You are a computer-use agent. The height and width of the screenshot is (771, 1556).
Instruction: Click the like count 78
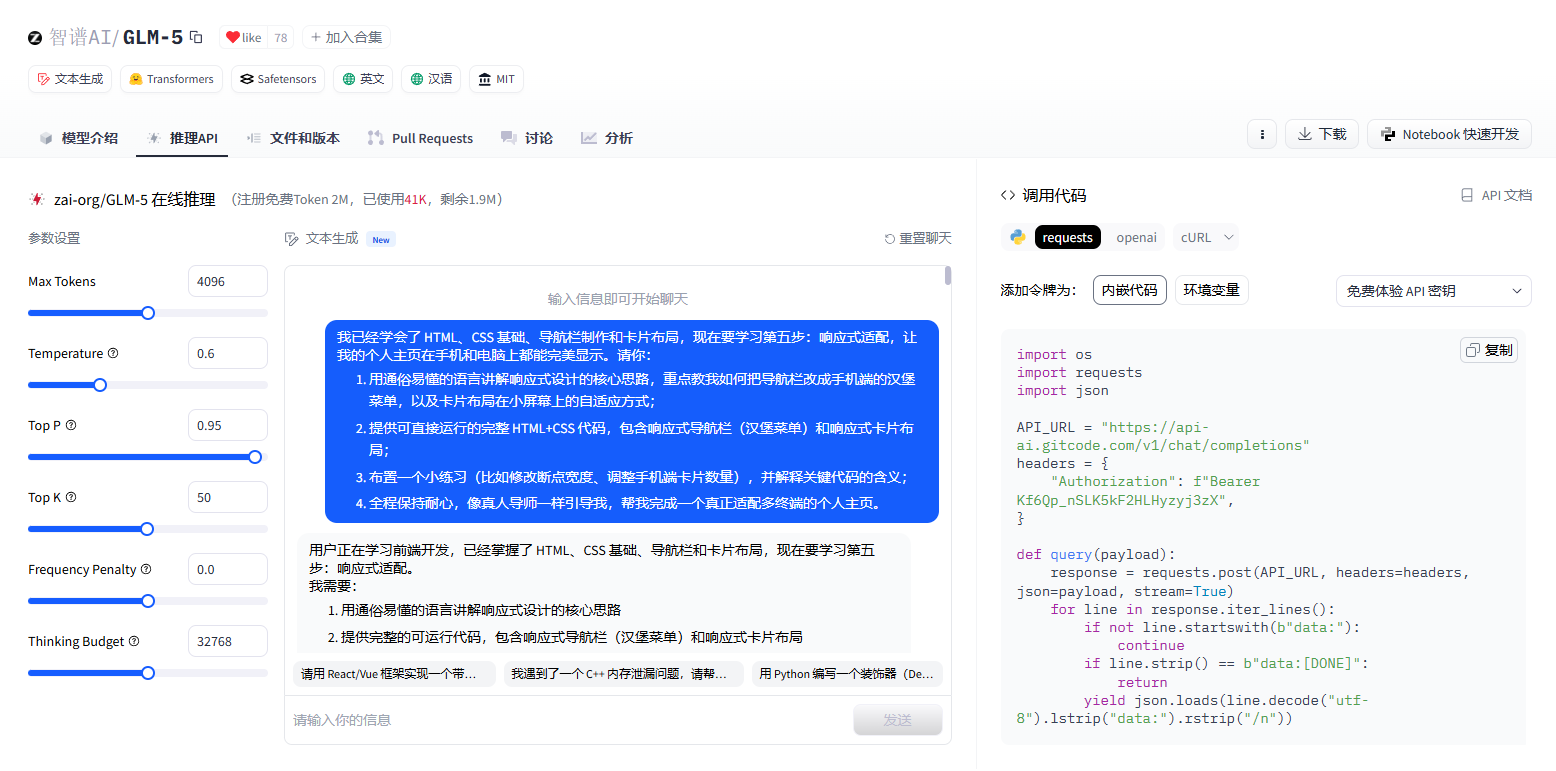click(x=281, y=37)
